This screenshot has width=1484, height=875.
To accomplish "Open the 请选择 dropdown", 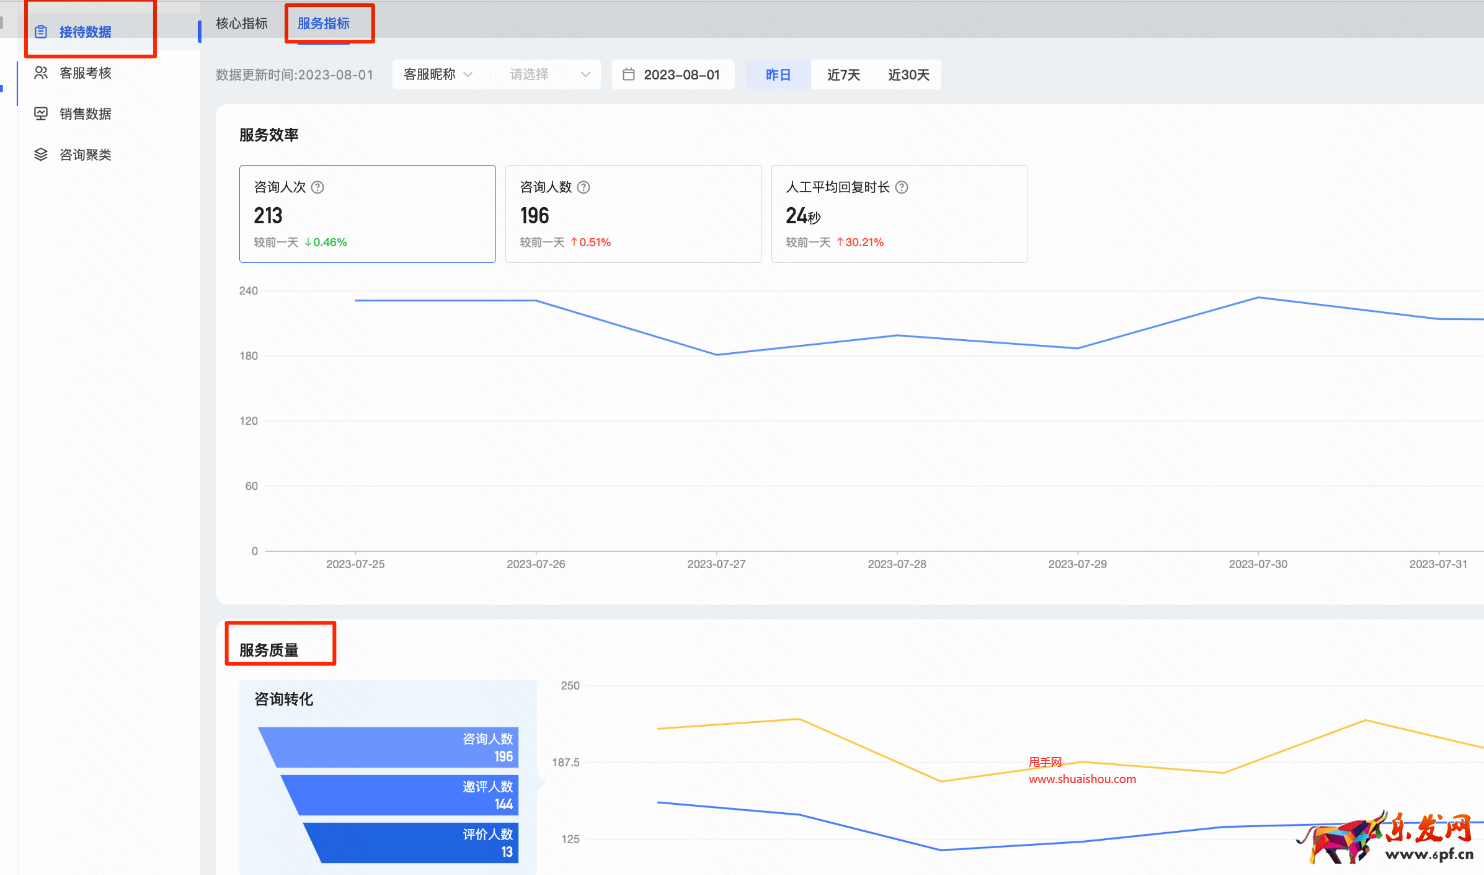I will tap(546, 74).
